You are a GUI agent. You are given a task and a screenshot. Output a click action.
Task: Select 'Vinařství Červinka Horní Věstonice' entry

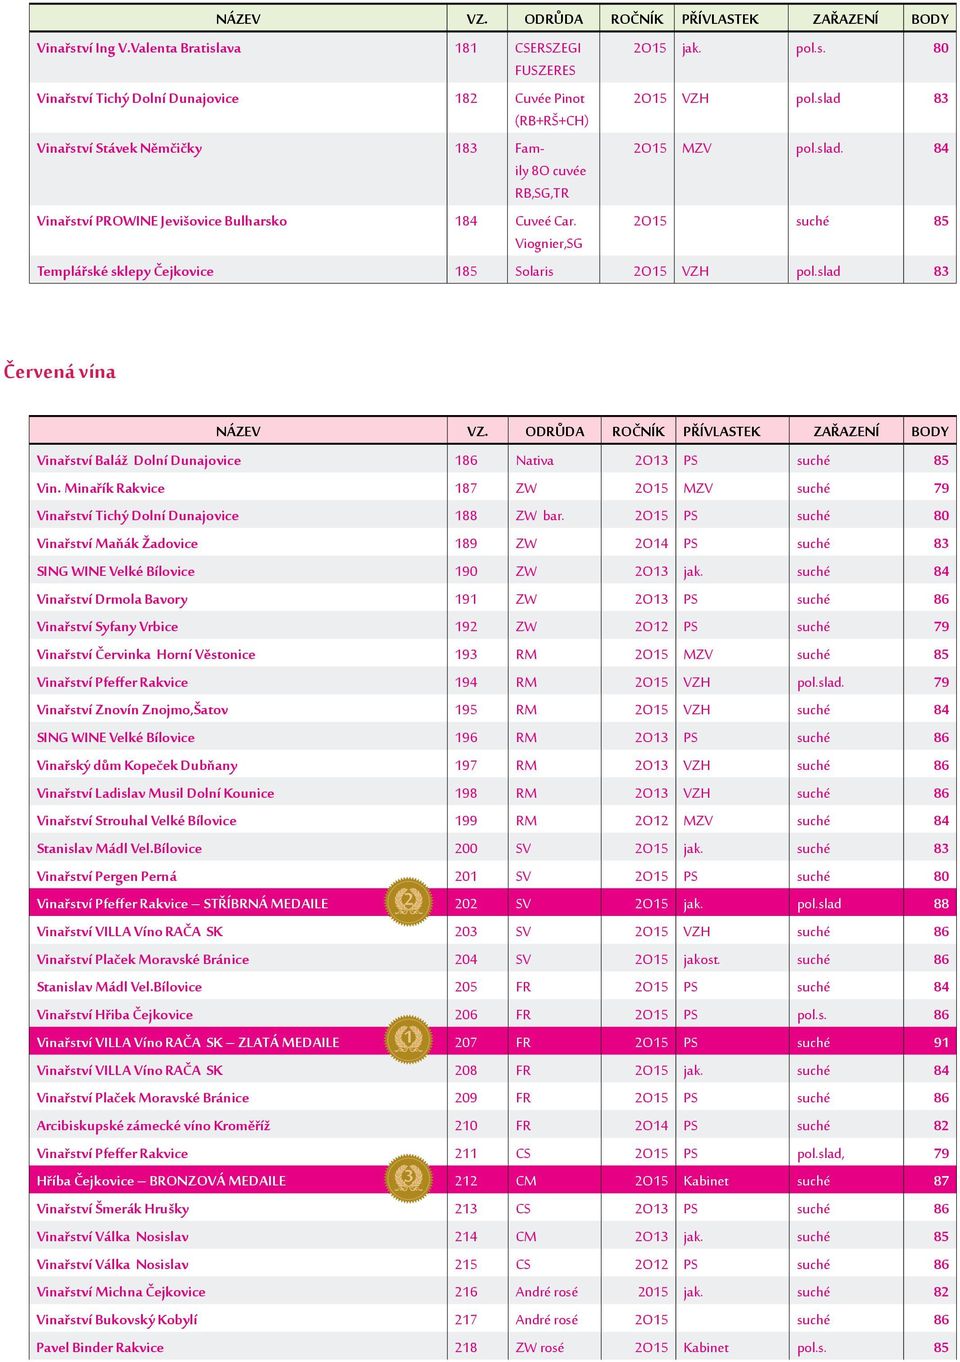click(146, 655)
